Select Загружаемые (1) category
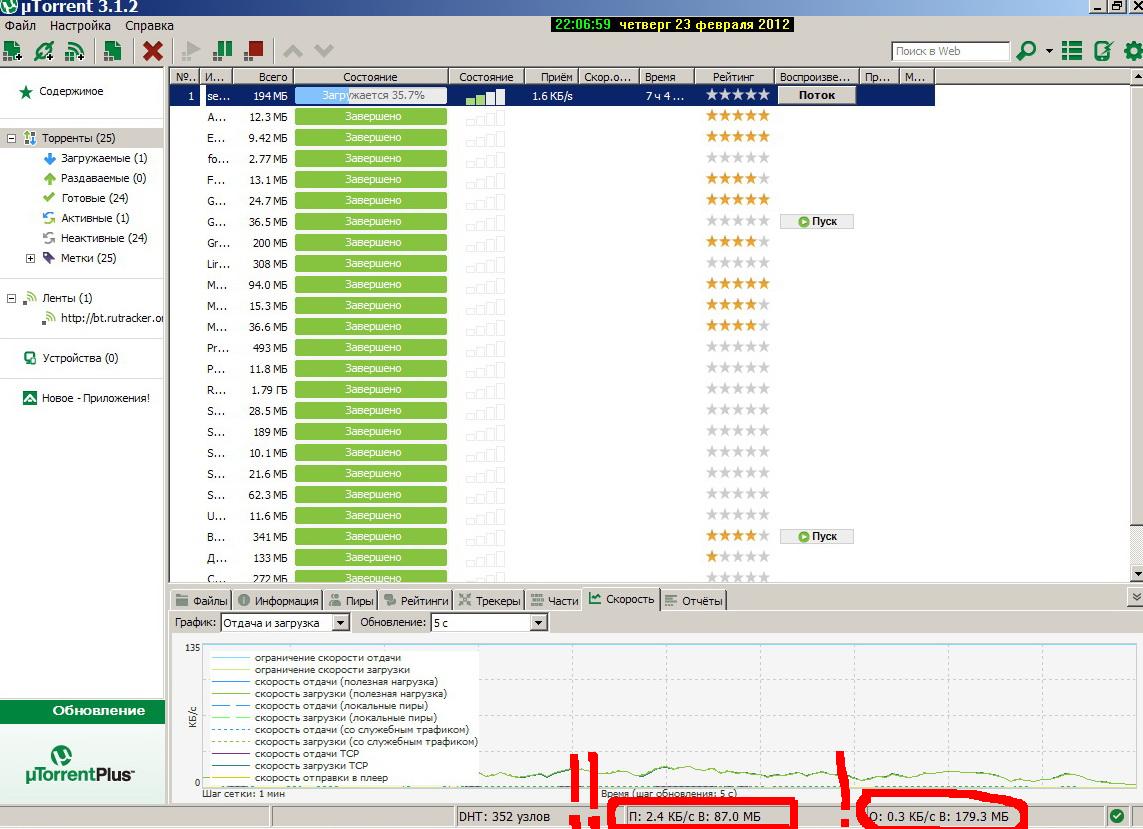Screen dimensions: 1143x829 tap(104, 158)
